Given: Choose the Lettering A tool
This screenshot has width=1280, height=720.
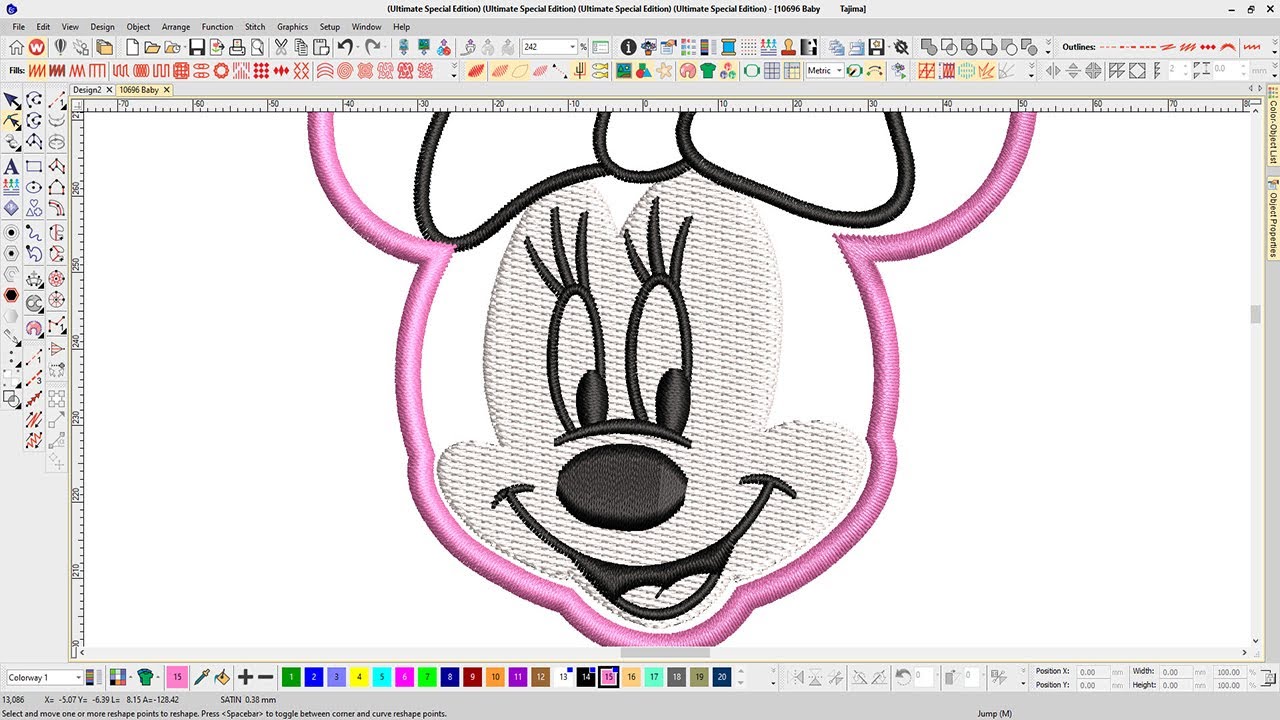Looking at the screenshot, I should coord(11,166).
